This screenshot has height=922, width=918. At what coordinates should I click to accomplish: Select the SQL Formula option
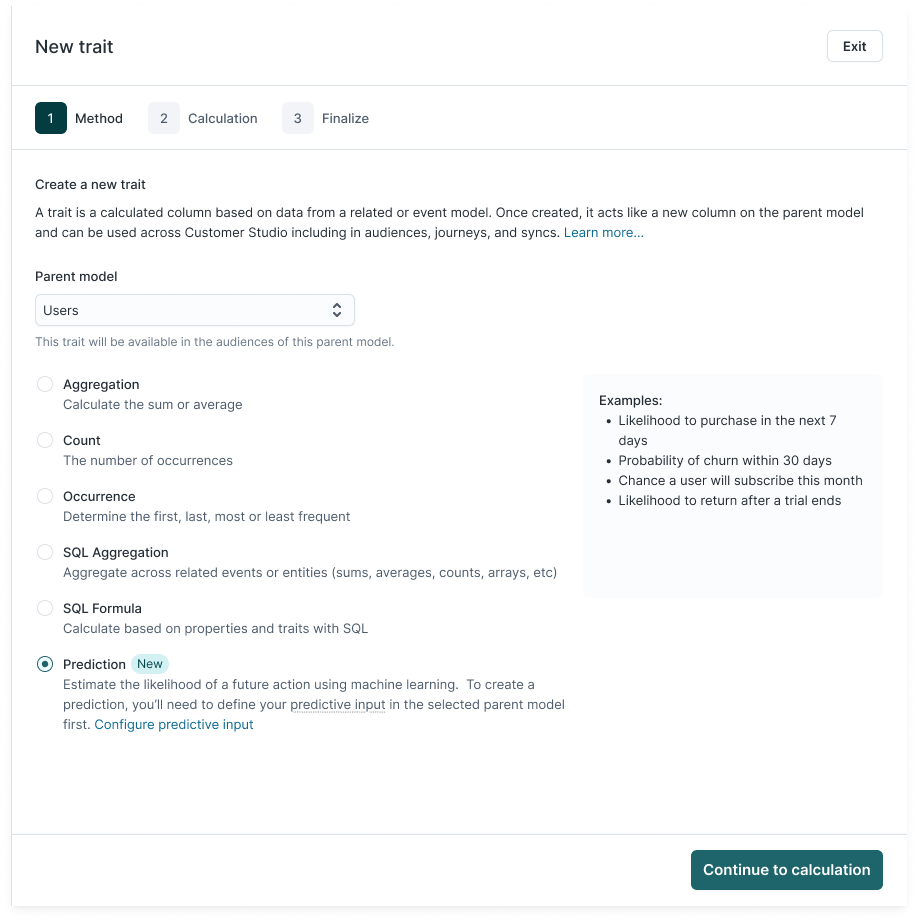click(45, 608)
